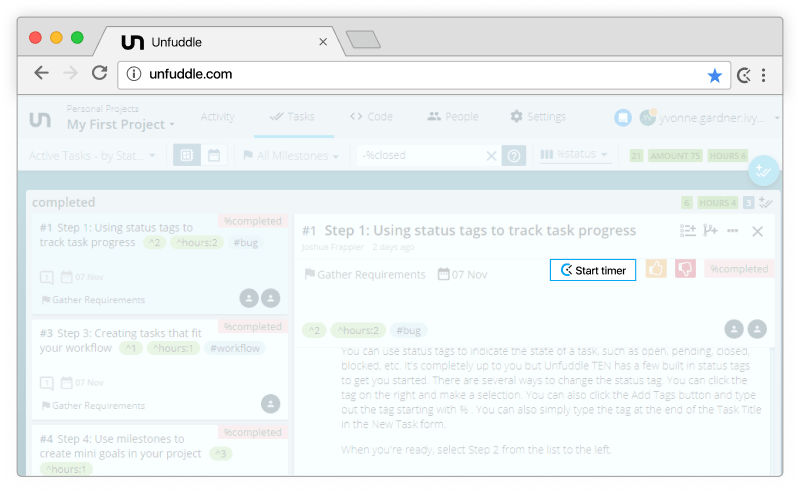Click the %completed tag on task #1 card

point(253,221)
